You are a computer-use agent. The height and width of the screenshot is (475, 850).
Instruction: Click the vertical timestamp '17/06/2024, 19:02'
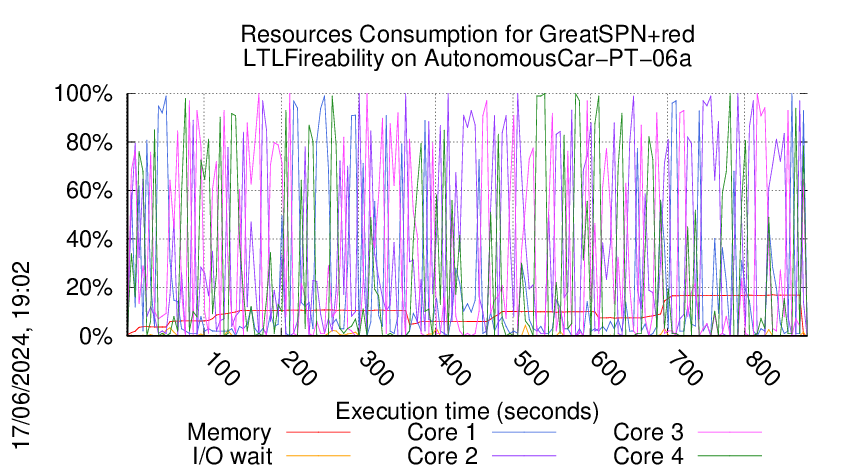coord(22,356)
